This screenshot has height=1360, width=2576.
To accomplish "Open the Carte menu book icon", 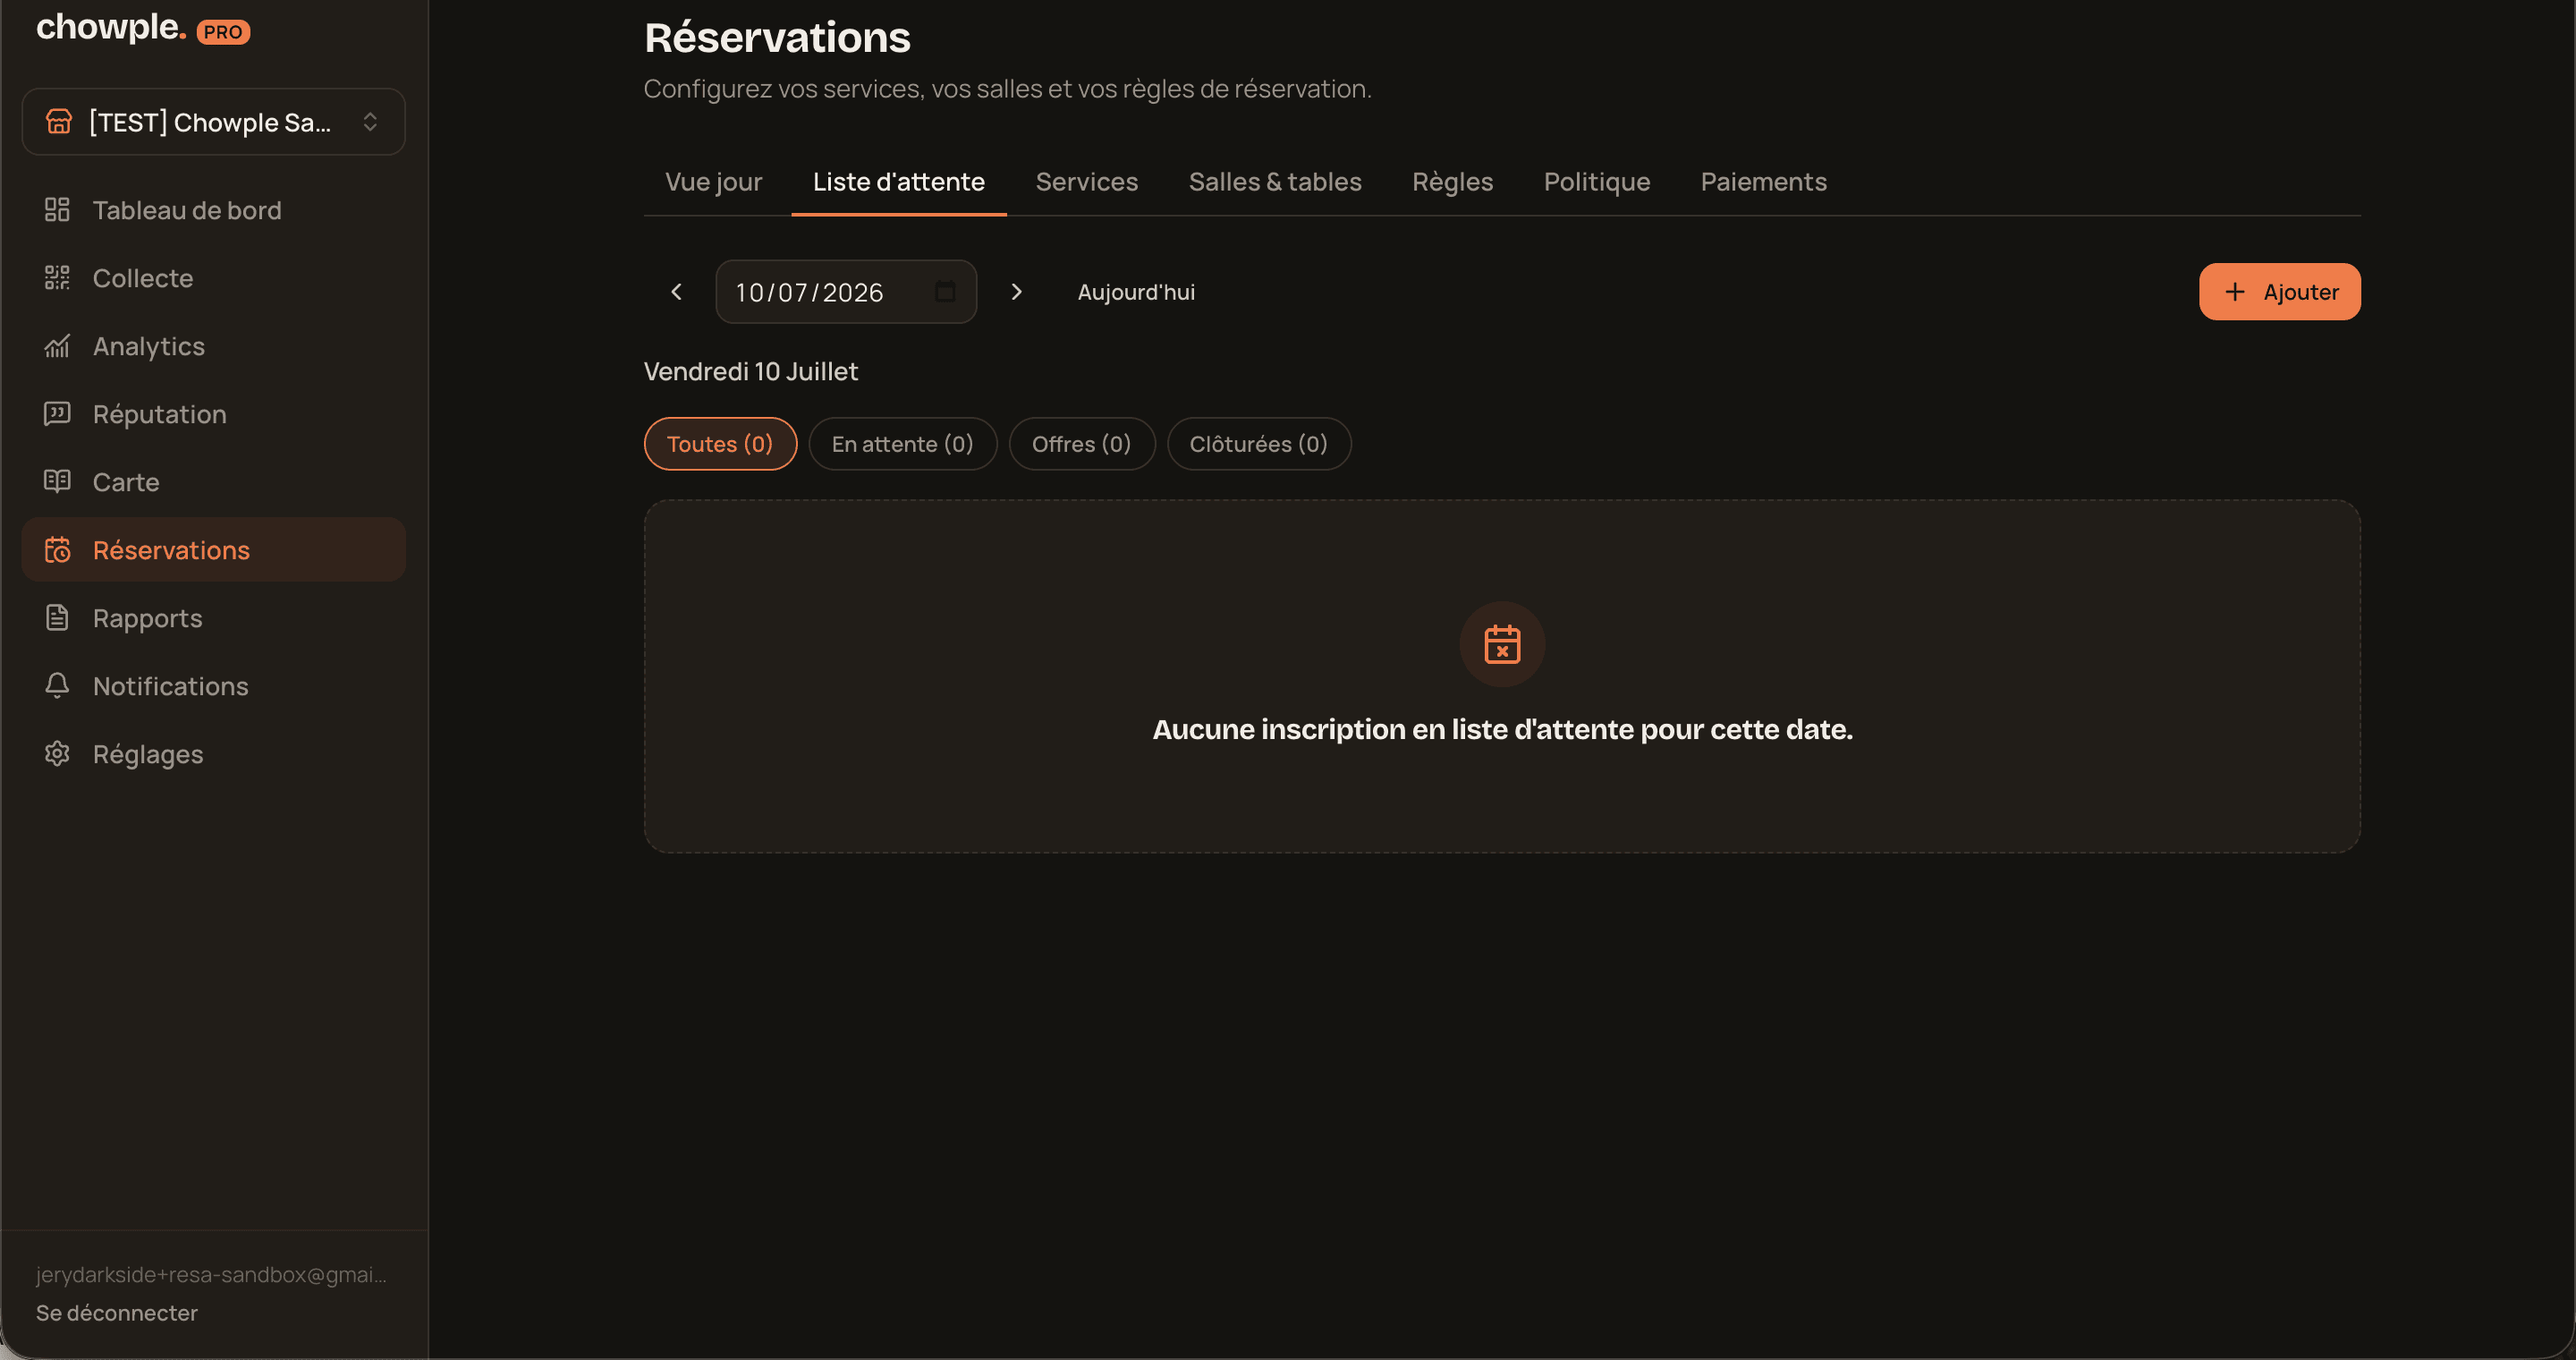I will pos(57,482).
